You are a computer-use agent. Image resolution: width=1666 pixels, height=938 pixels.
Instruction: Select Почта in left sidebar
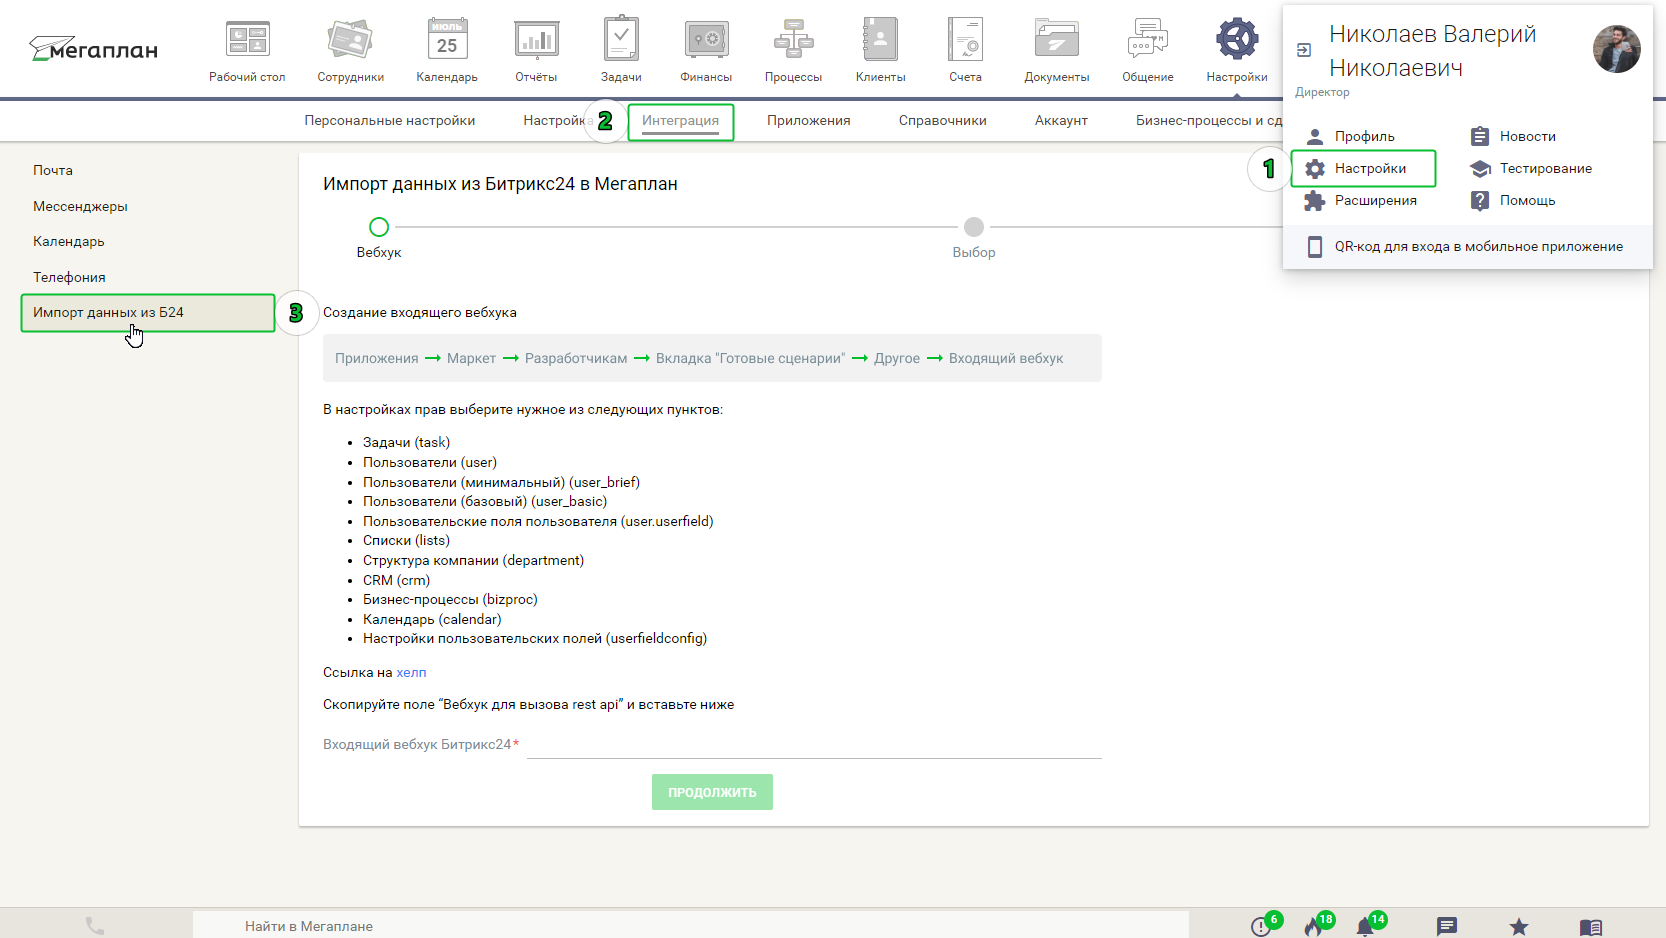[53, 170]
